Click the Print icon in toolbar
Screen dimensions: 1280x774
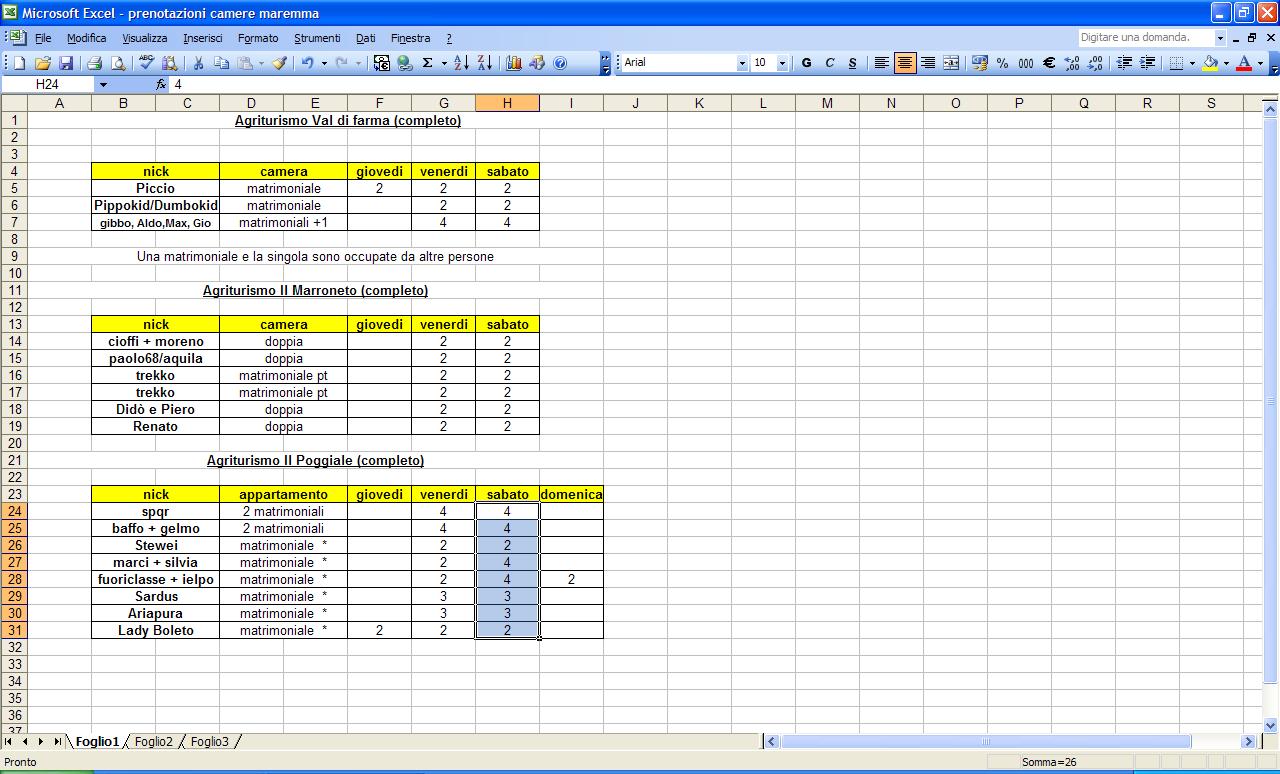95,63
